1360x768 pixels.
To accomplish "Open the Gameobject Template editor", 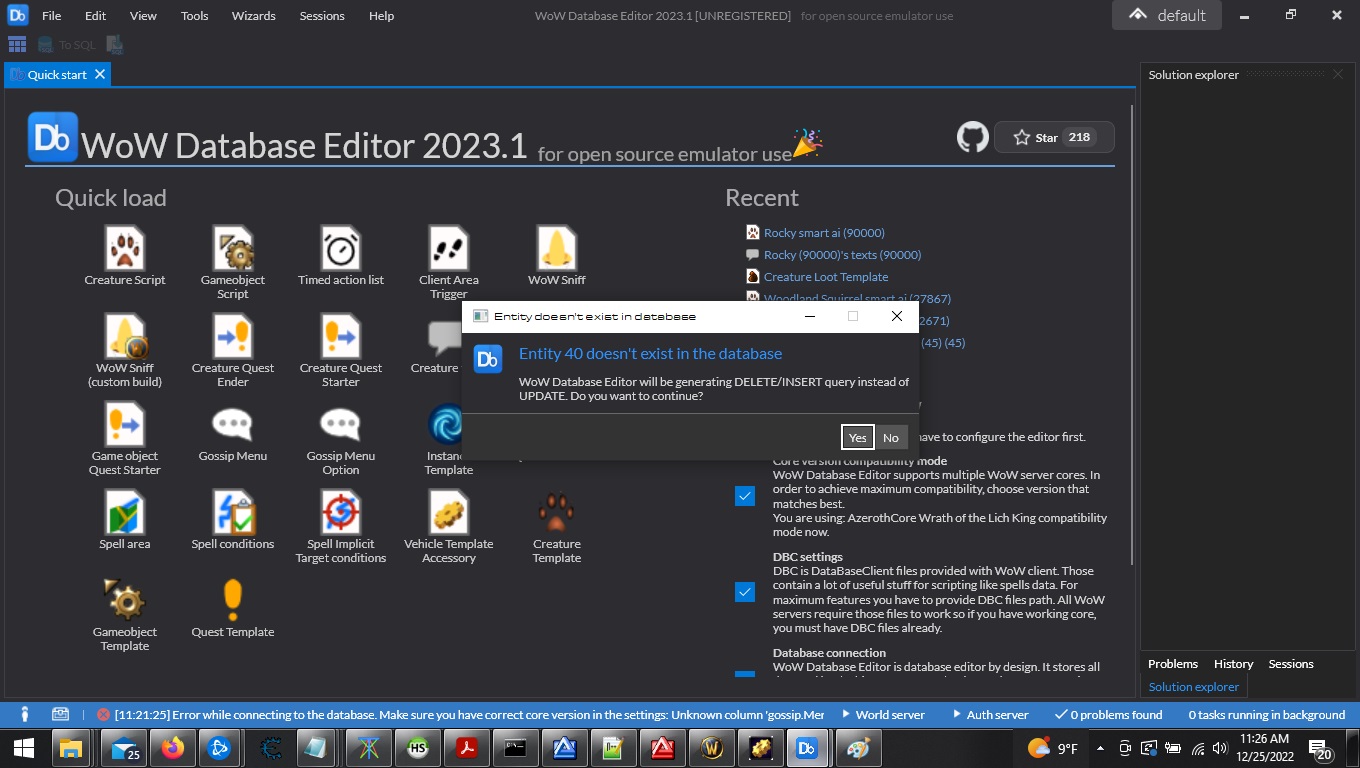I will pyautogui.click(x=125, y=615).
